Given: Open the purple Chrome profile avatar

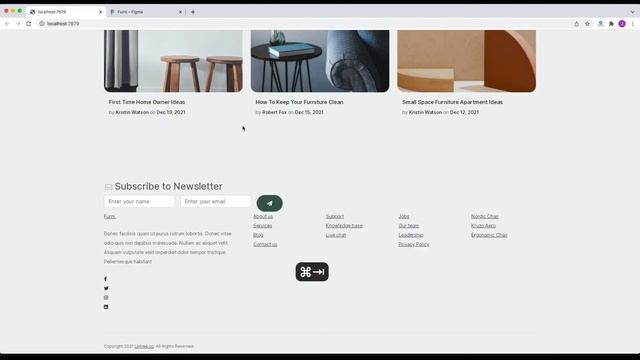Looking at the screenshot, I should [622, 24].
